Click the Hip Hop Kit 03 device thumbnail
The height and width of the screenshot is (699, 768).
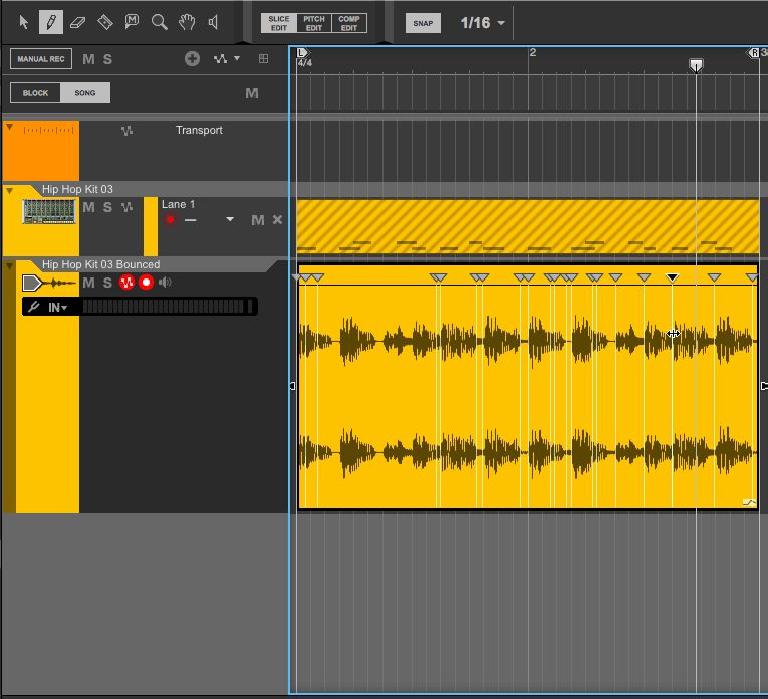49,212
